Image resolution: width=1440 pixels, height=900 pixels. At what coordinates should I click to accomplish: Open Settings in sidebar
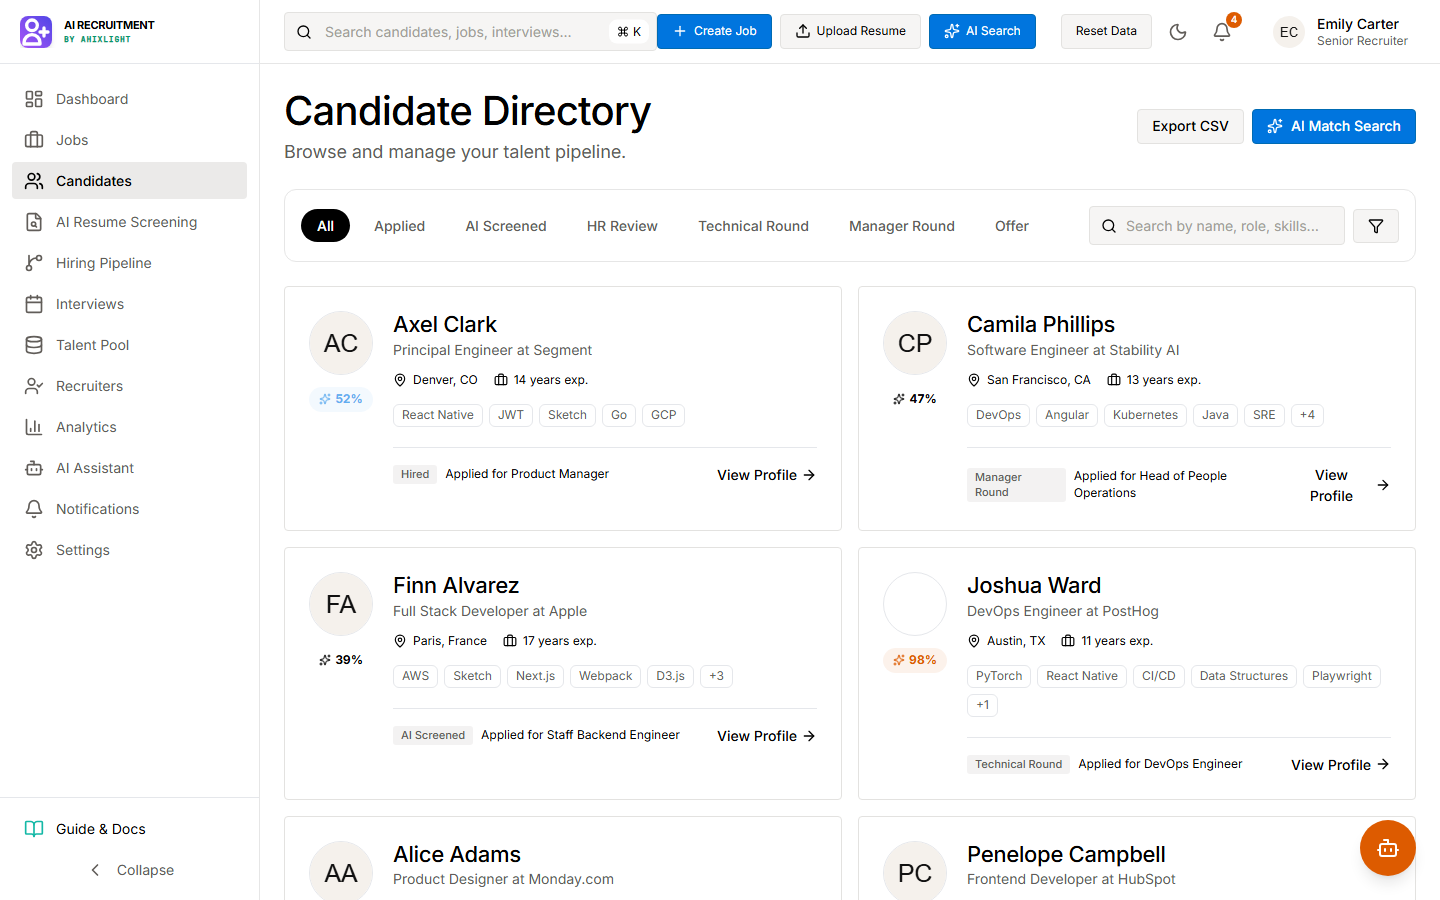point(129,550)
